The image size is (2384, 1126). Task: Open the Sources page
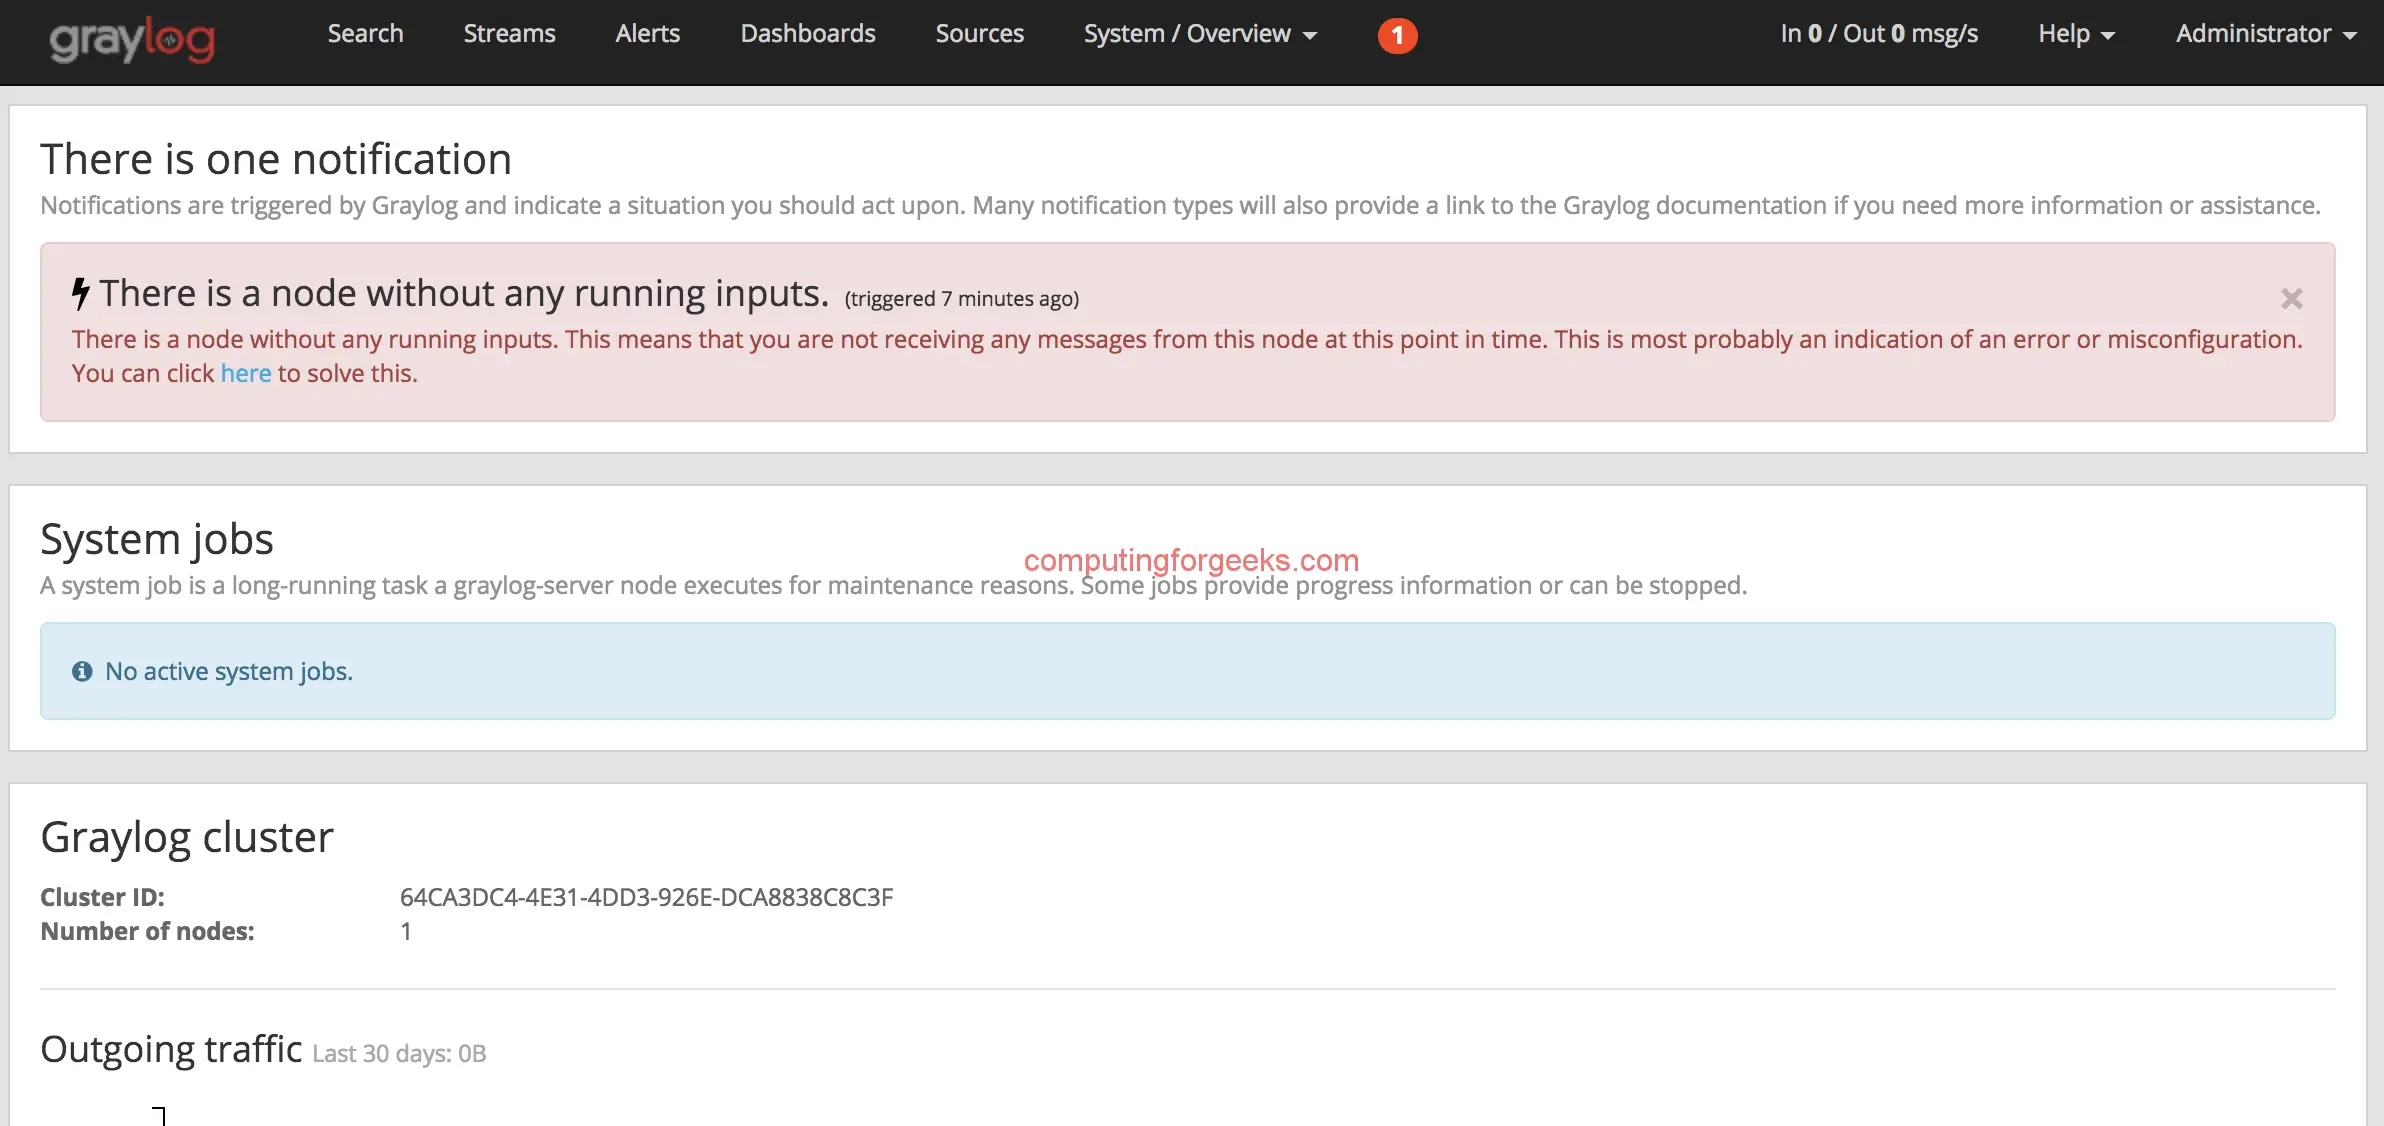click(979, 34)
